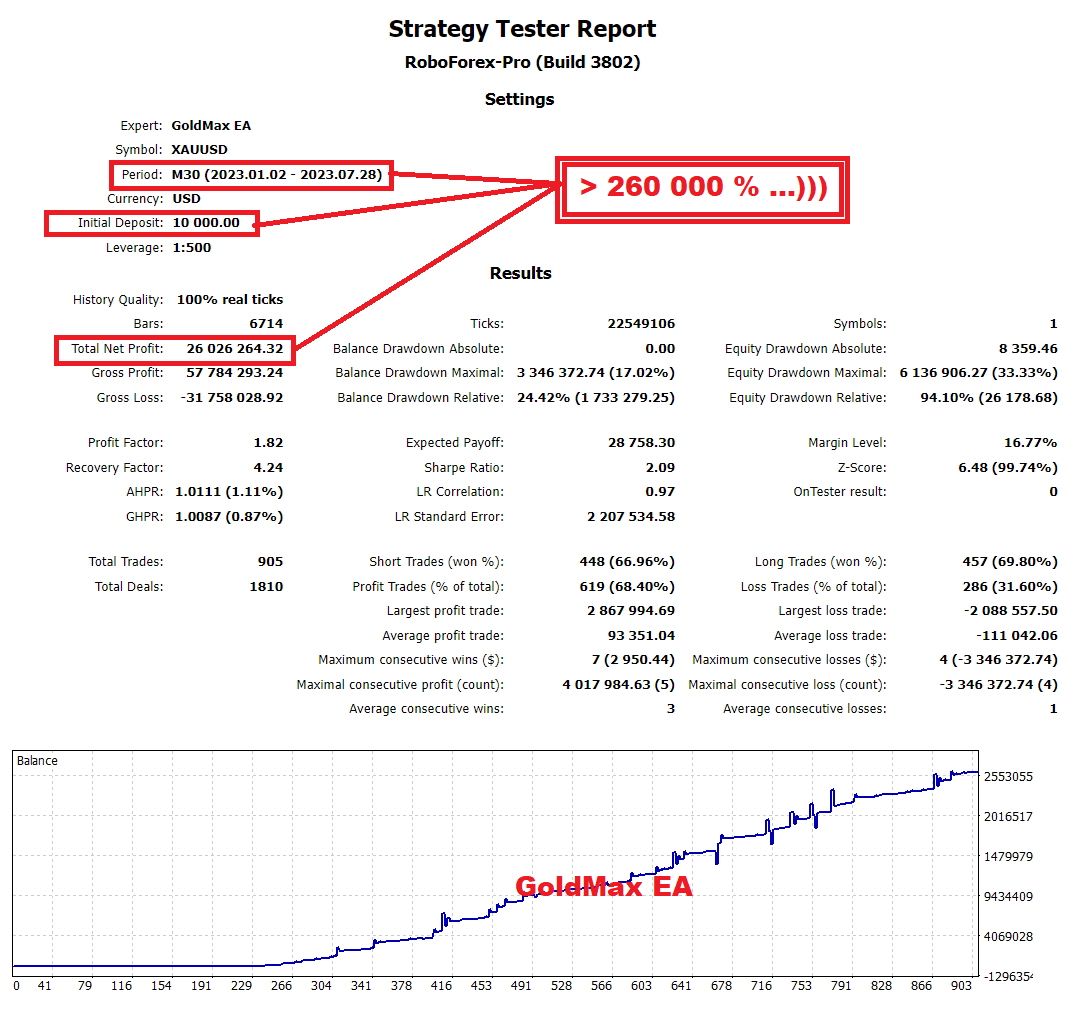Click the Margin Level value 16.77%
The image size is (1090, 1015).
tap(1030, 443)
